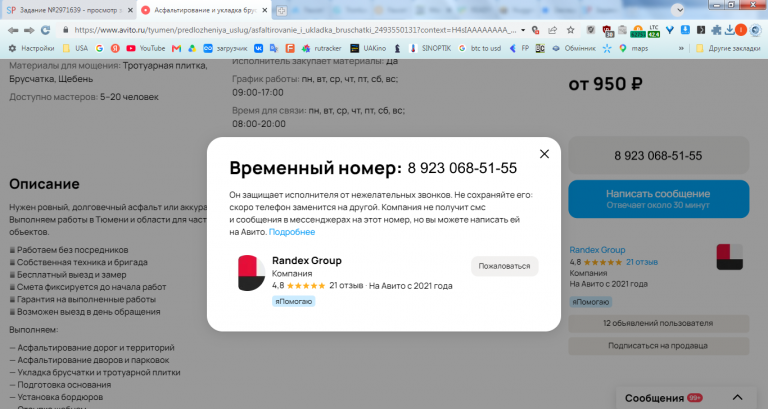Go back to previous page
Viewport: 768px width, 409px height.
(13, 30)
